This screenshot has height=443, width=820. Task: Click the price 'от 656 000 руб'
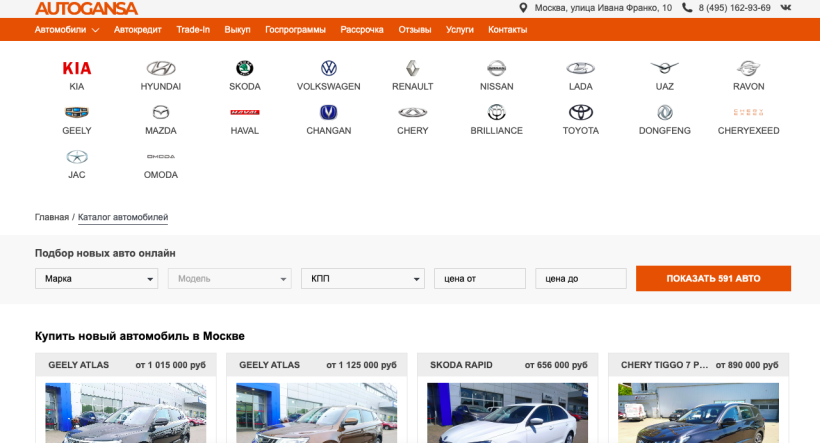pos(556,365)
